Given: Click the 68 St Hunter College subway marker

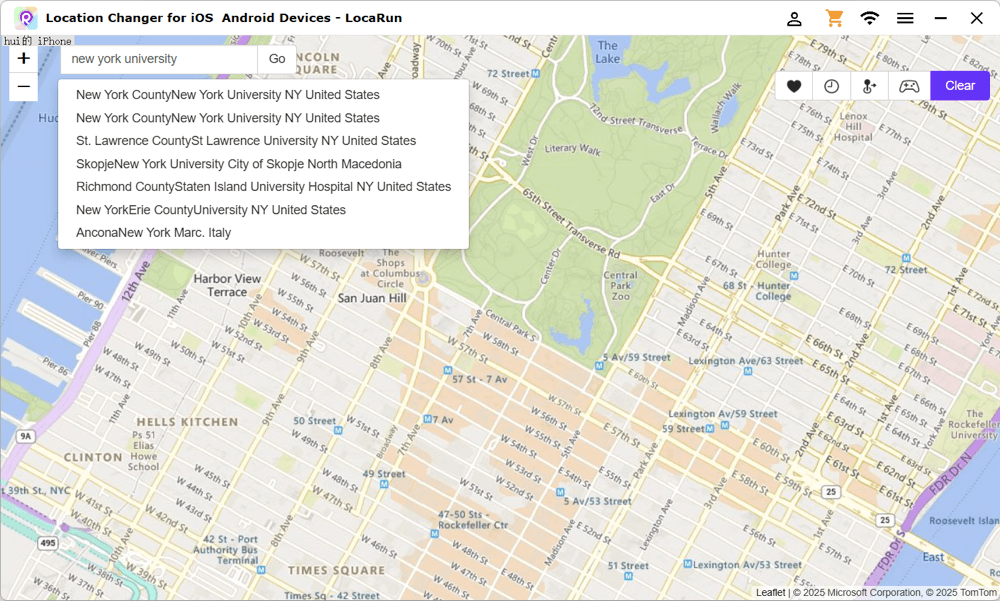Looking at the screenshot, I should coord(794,276).
